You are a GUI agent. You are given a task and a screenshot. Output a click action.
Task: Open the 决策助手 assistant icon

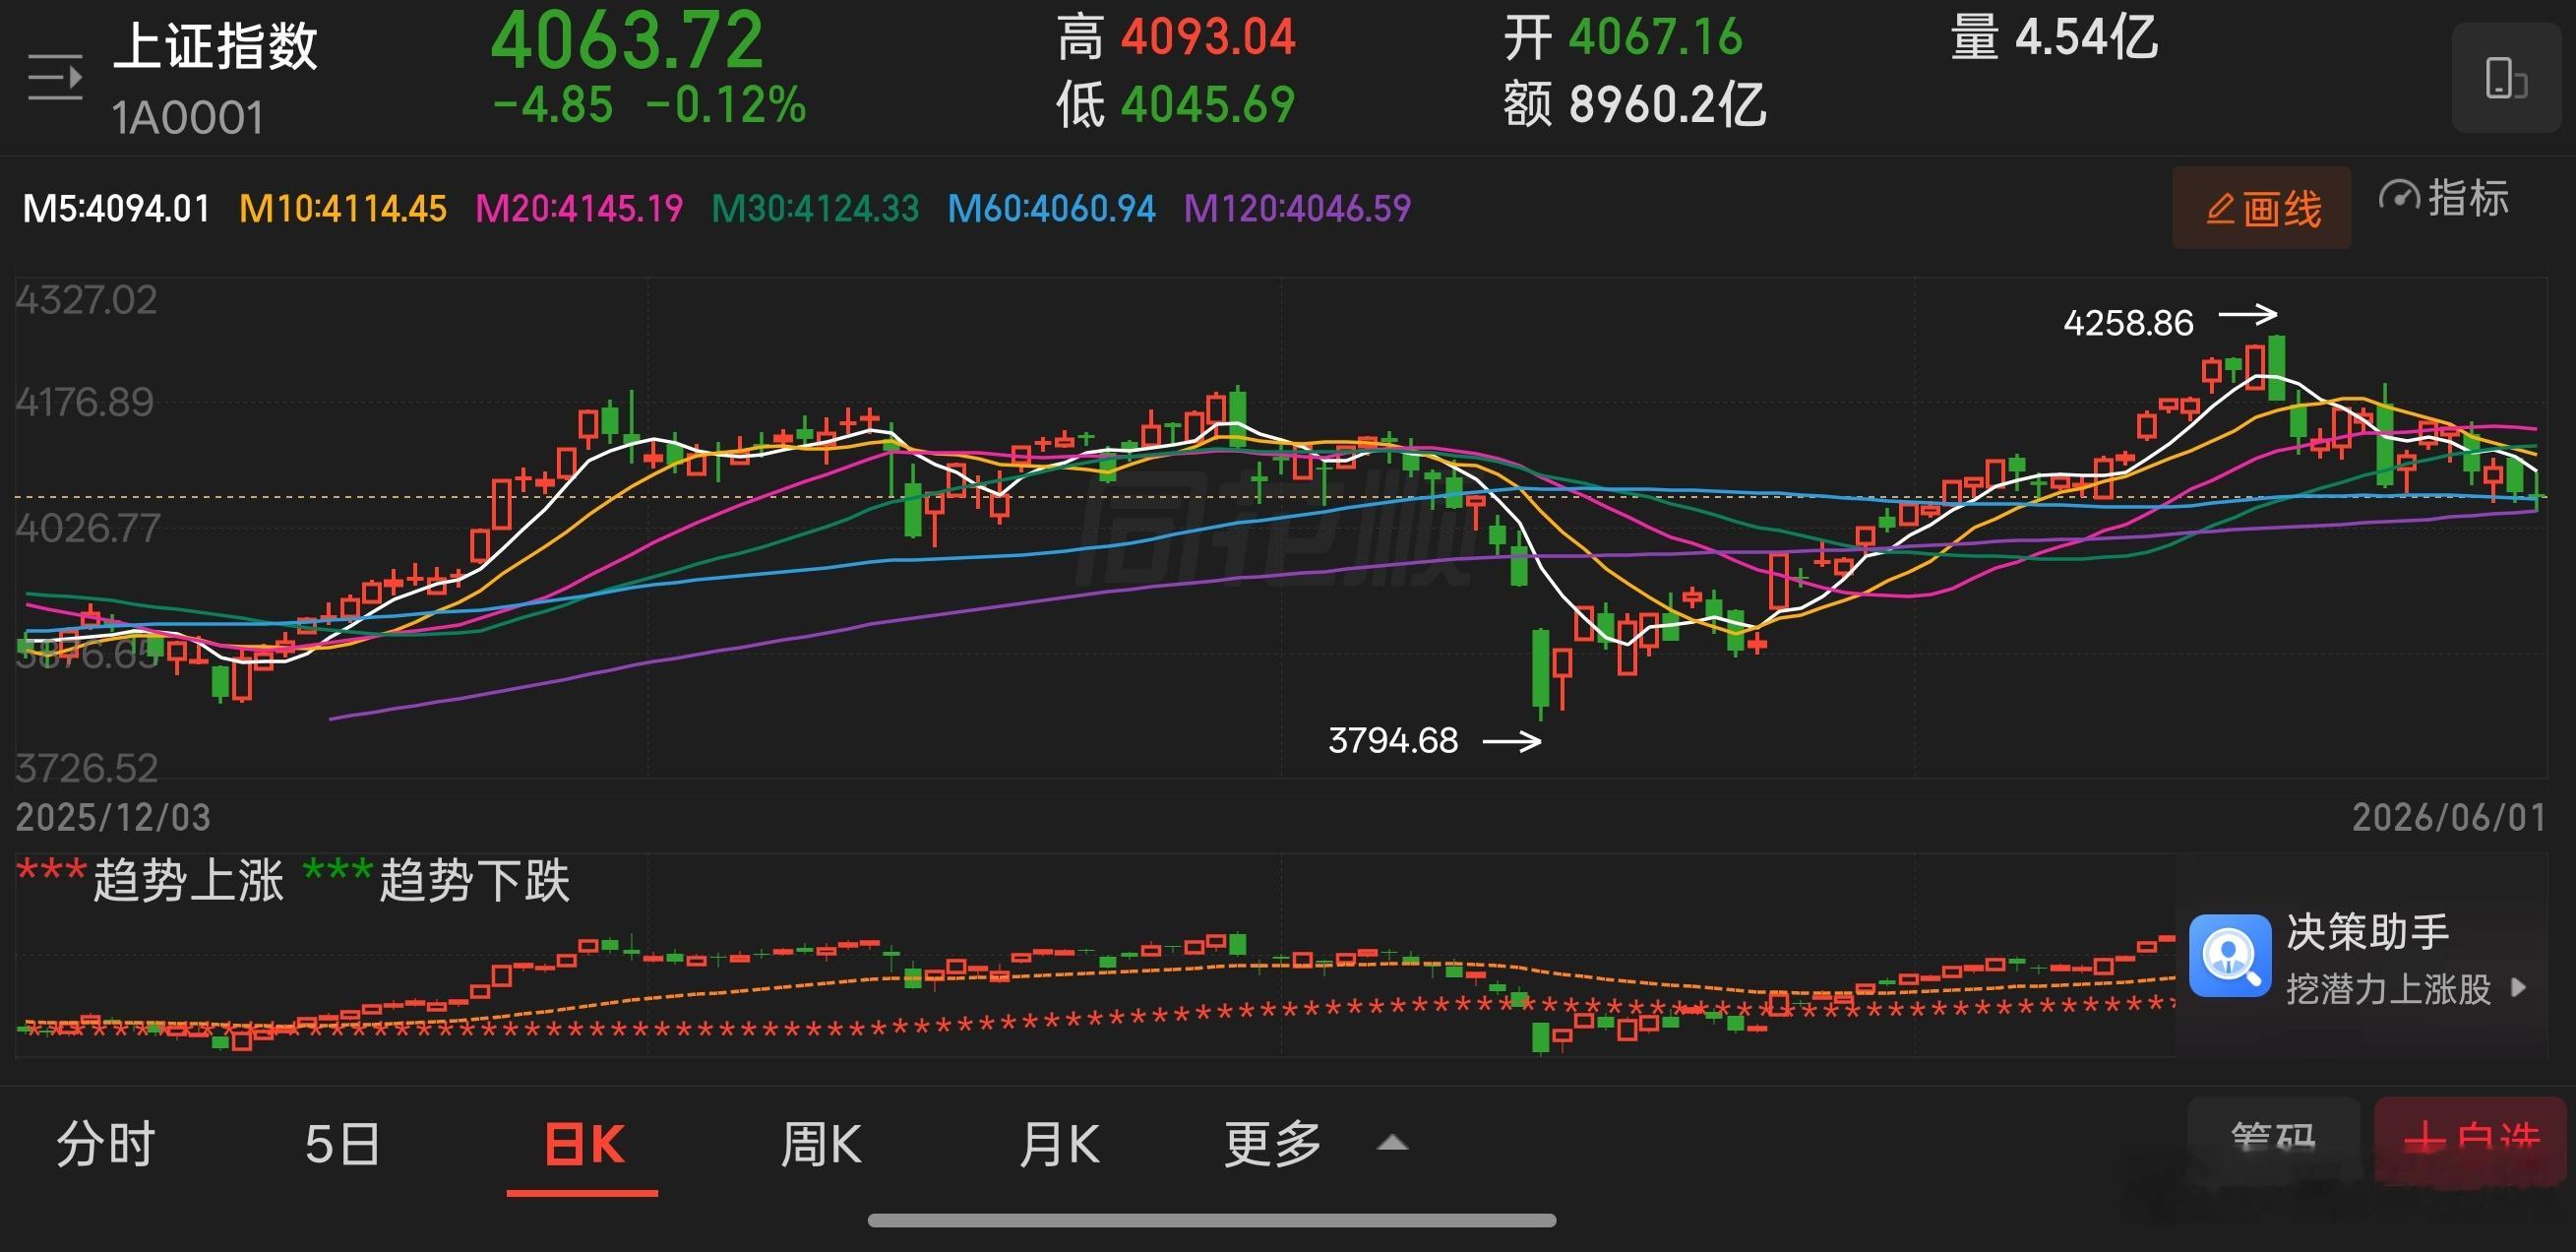[2230, 956]
